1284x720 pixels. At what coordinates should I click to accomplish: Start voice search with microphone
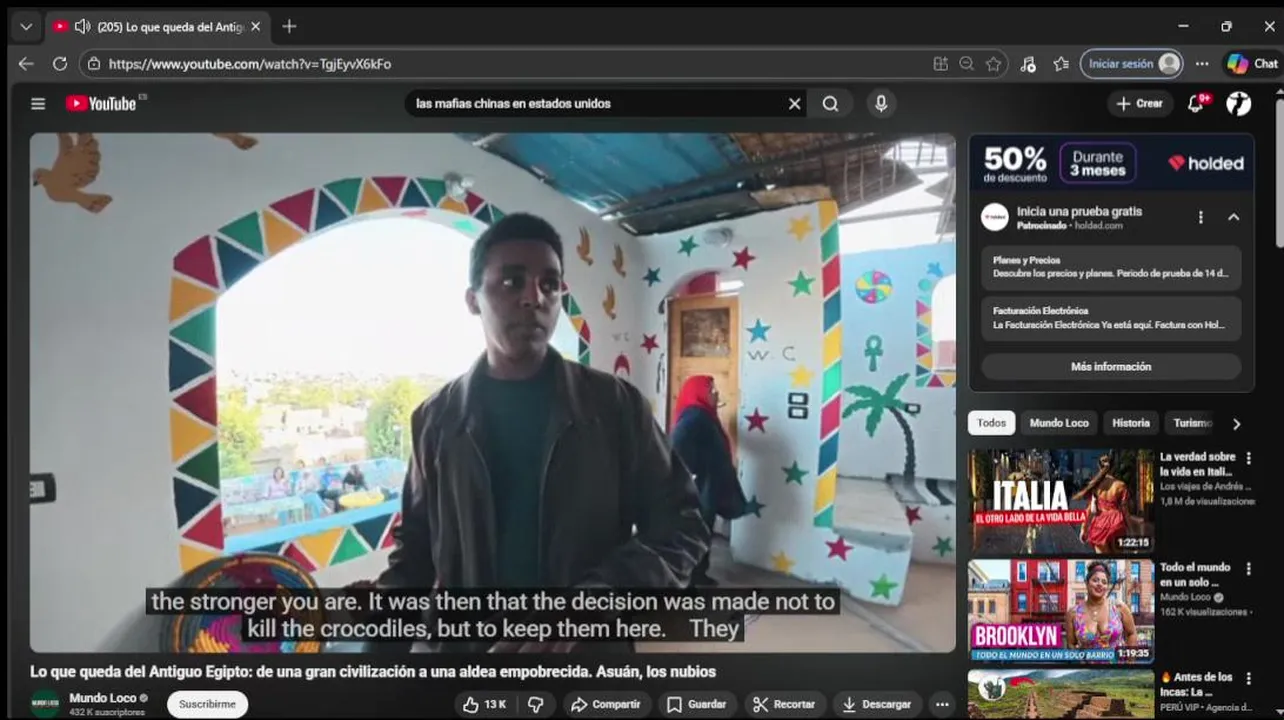(881, 103)
